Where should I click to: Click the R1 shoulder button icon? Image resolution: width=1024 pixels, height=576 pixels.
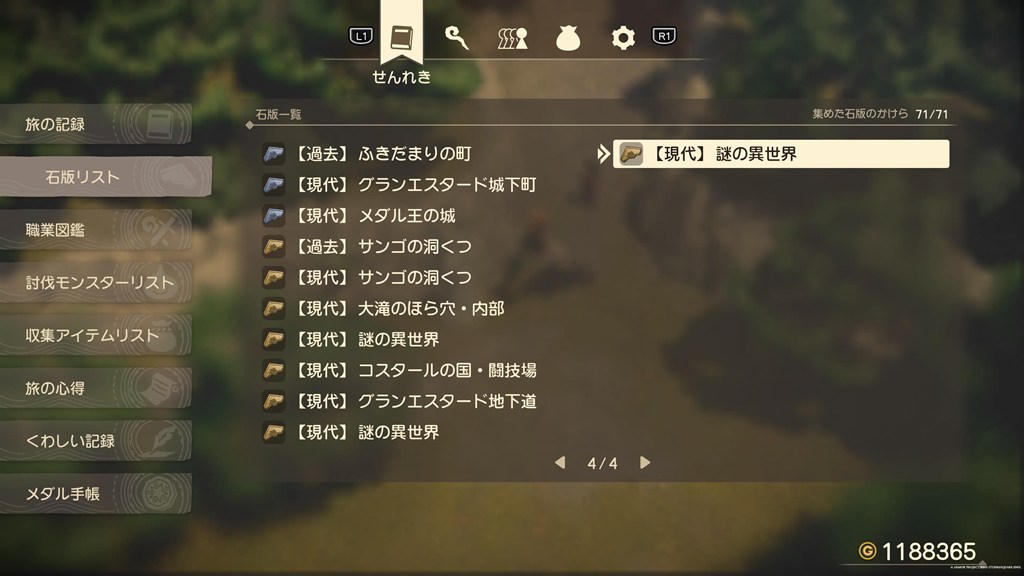pyautogui.click(x=664, y=36)
